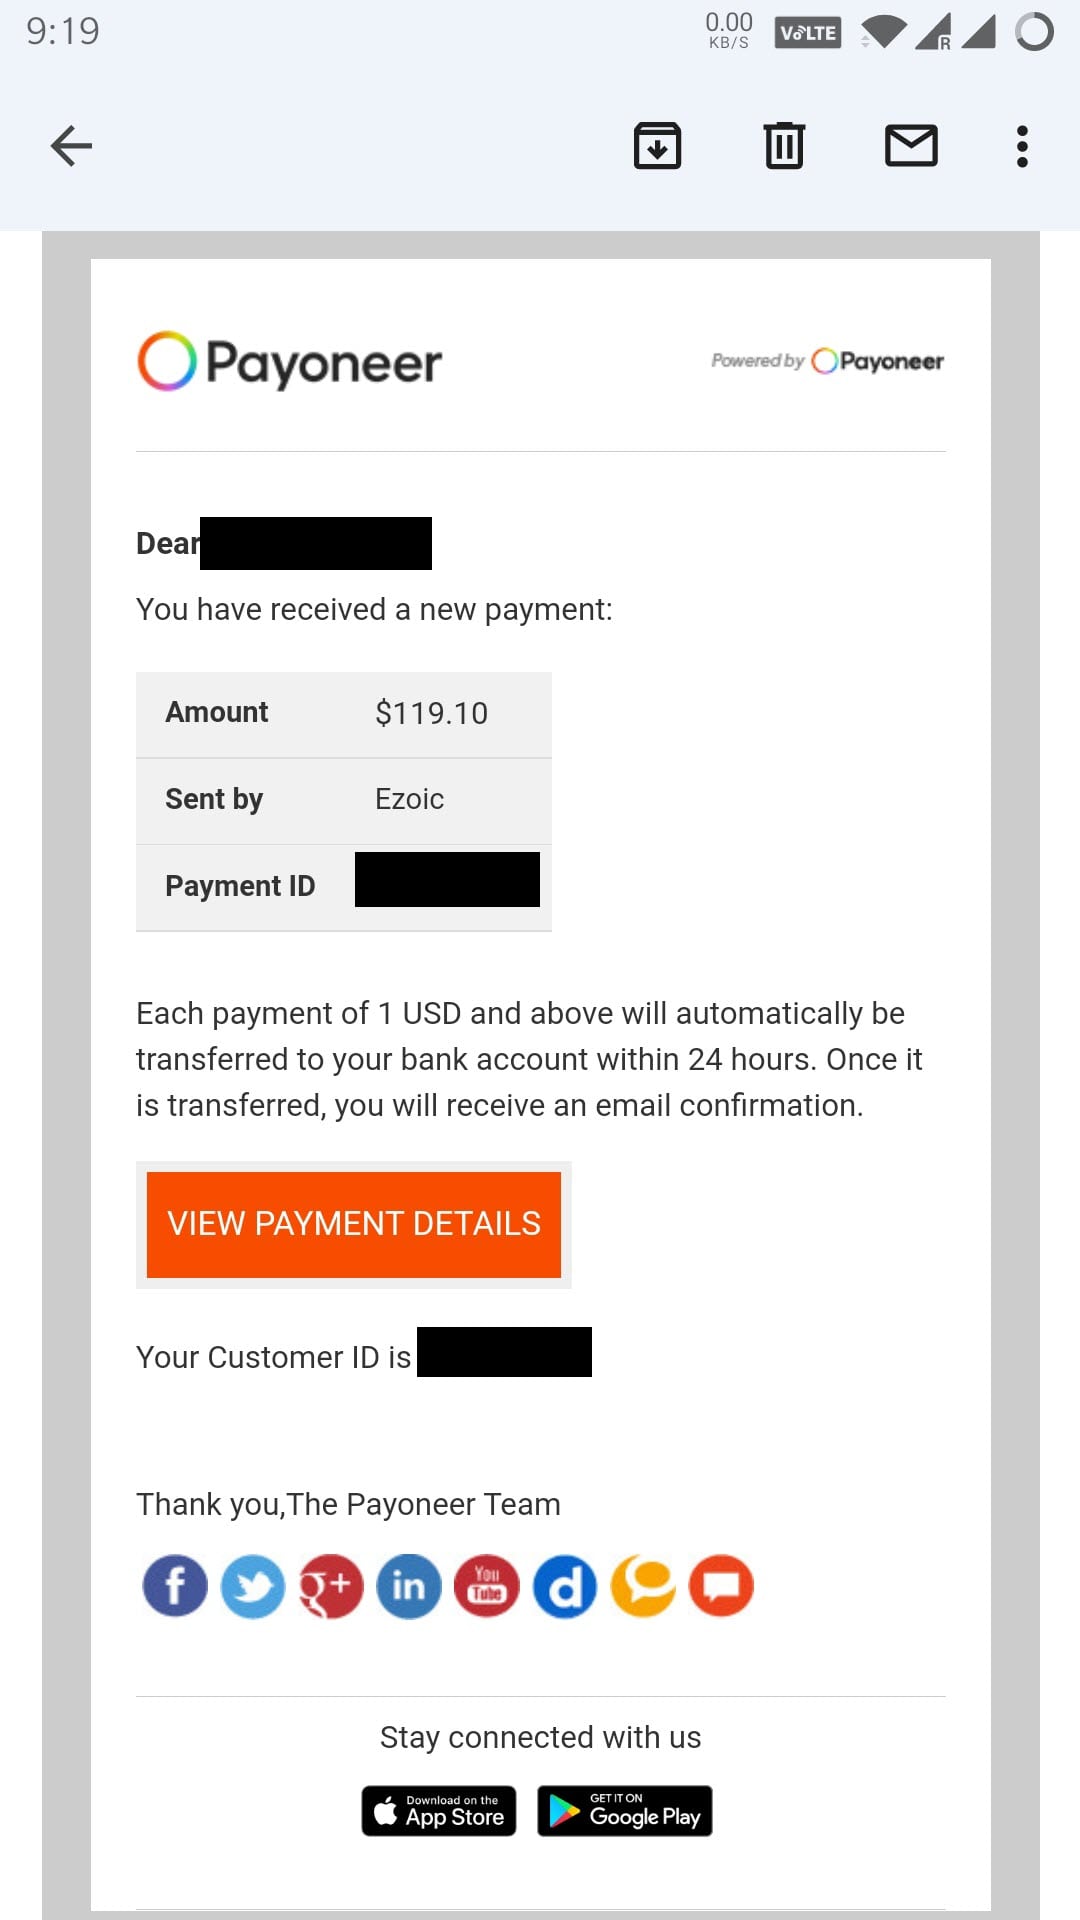Tap the orange community face icon

point(643,1586)
